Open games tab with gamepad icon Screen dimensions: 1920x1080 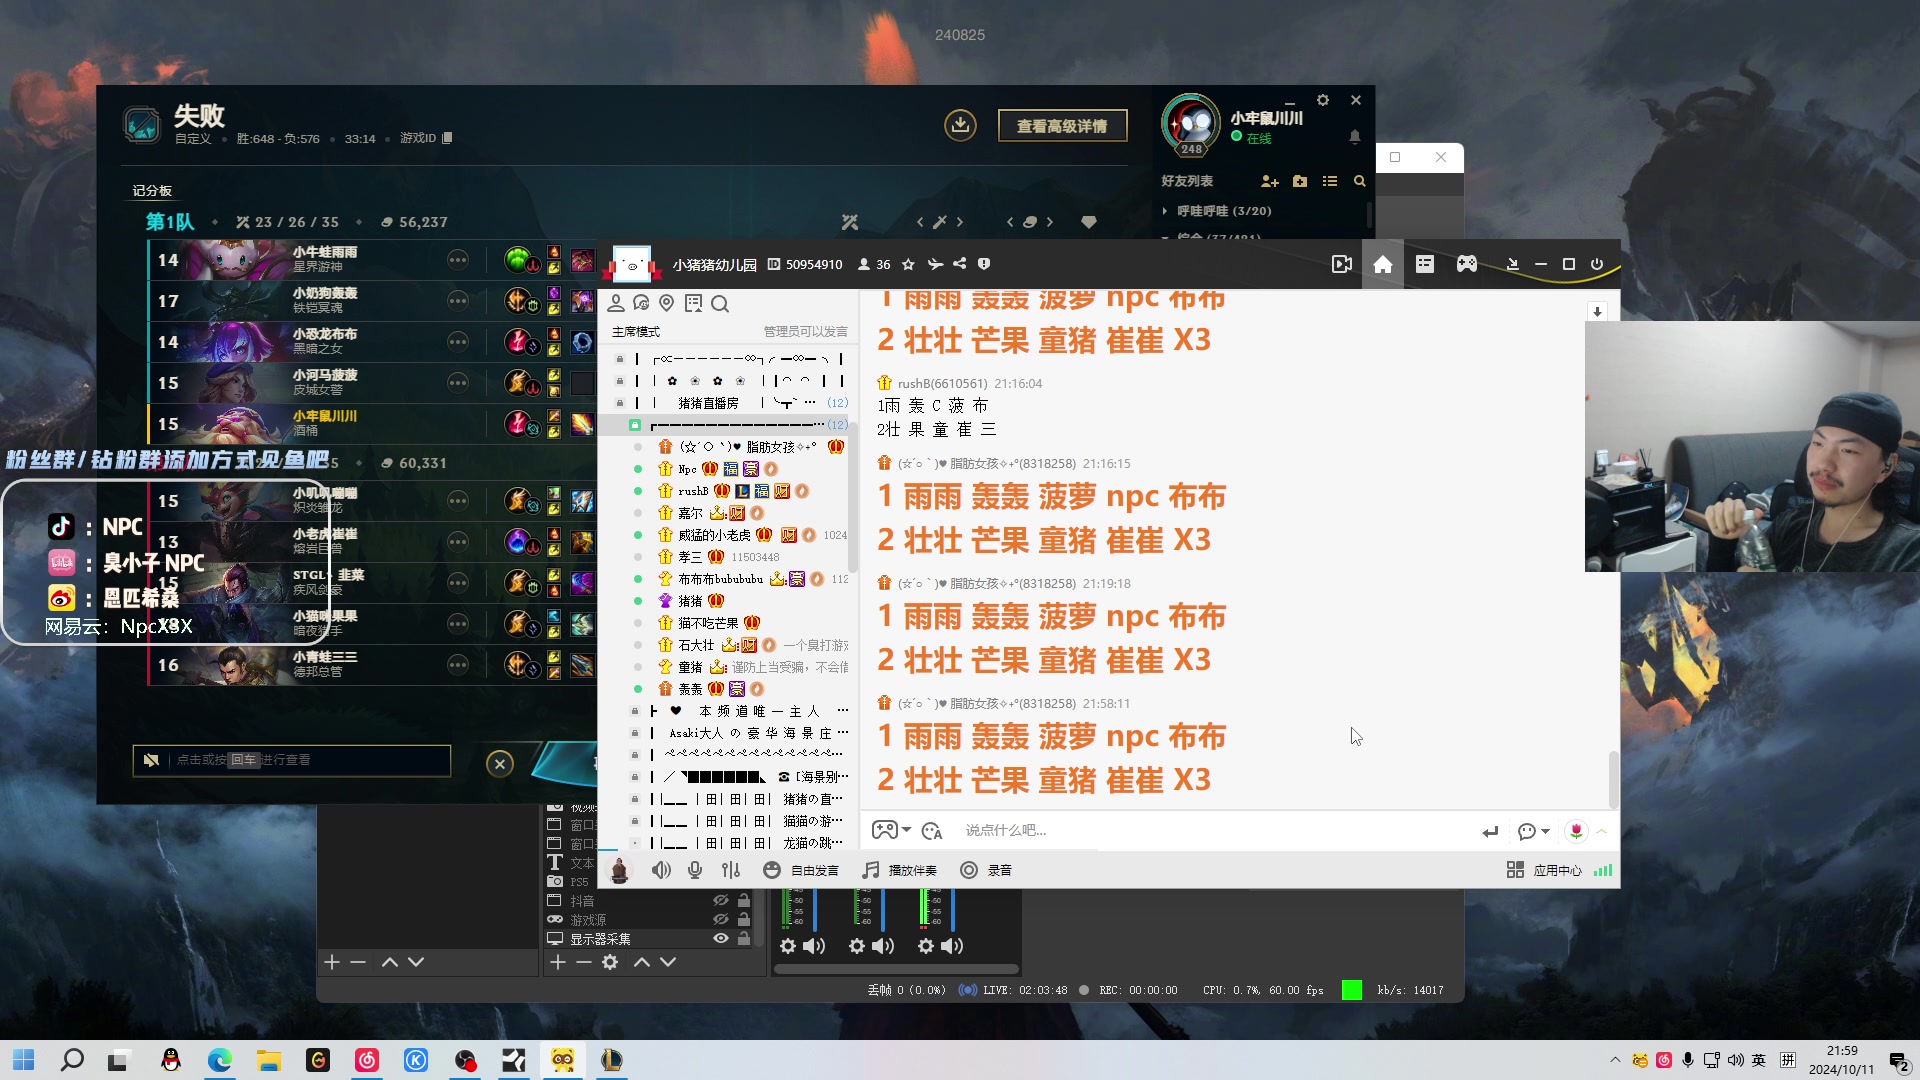[x=1466, y=264]
